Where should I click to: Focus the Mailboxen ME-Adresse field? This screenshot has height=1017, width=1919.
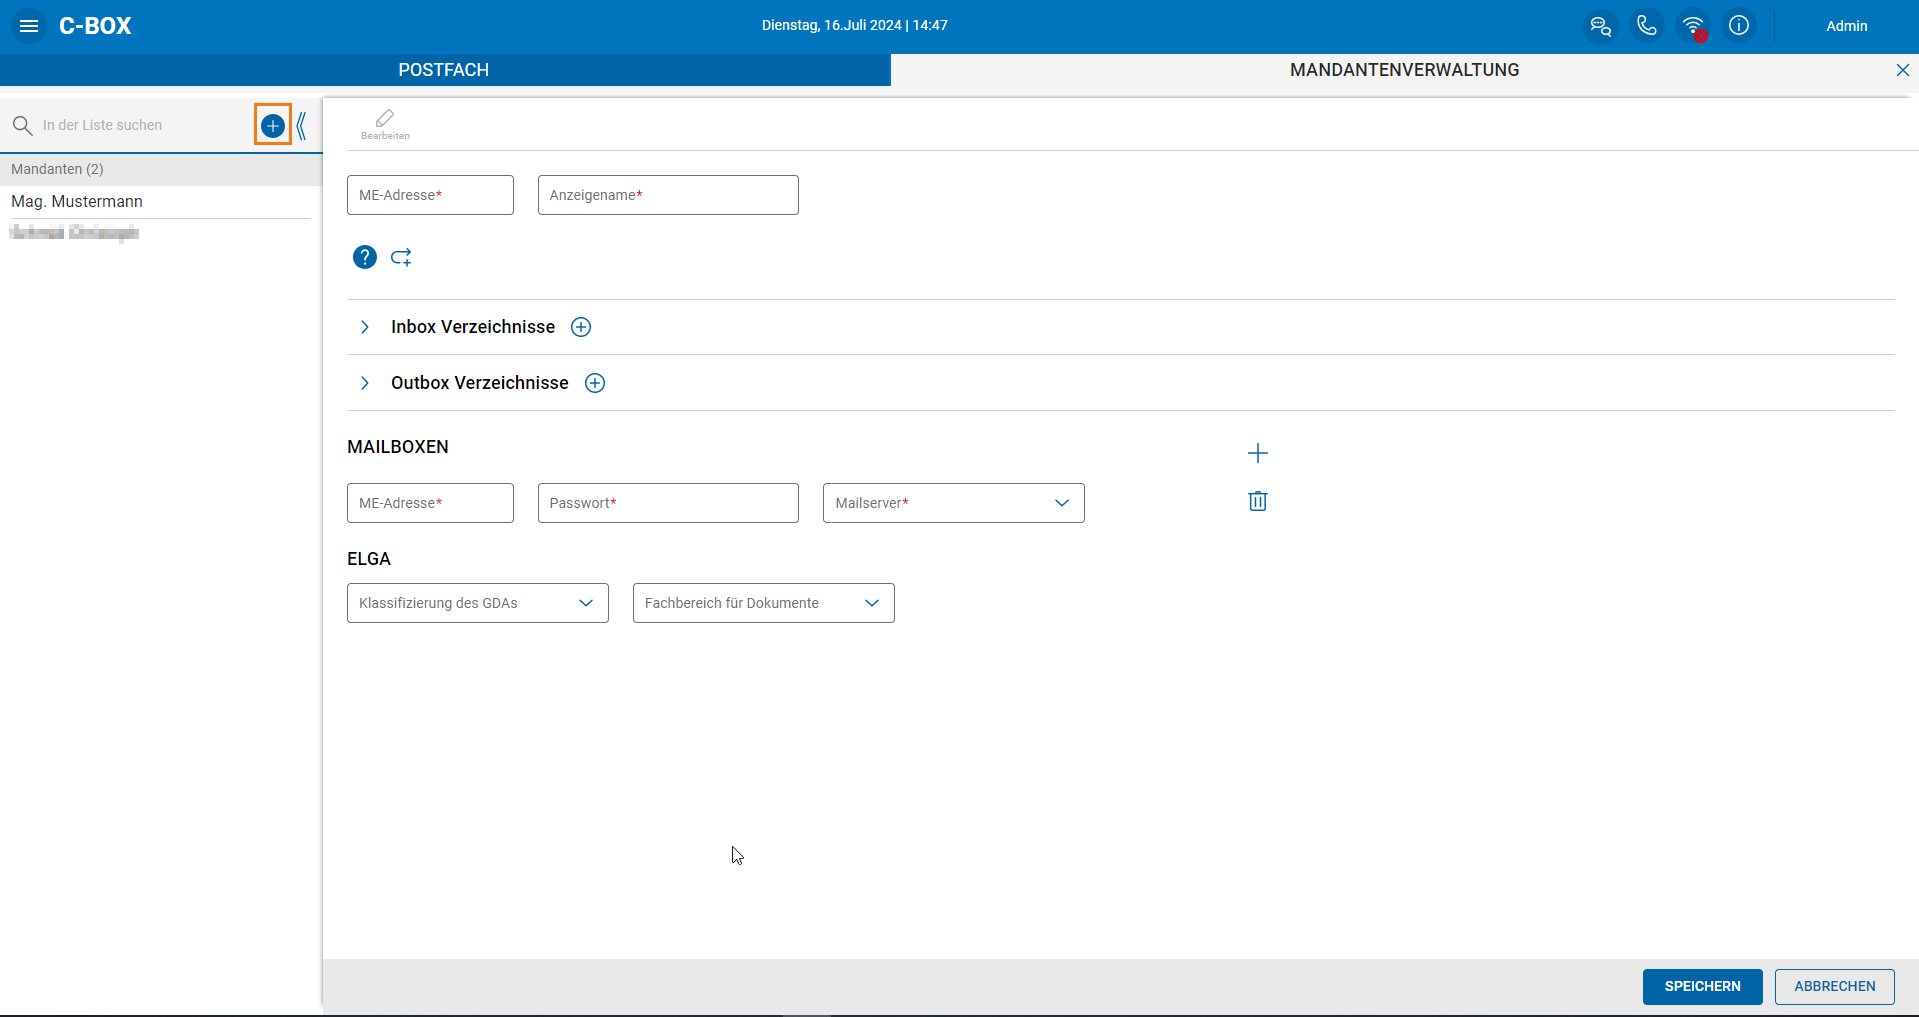click(430, 503)
